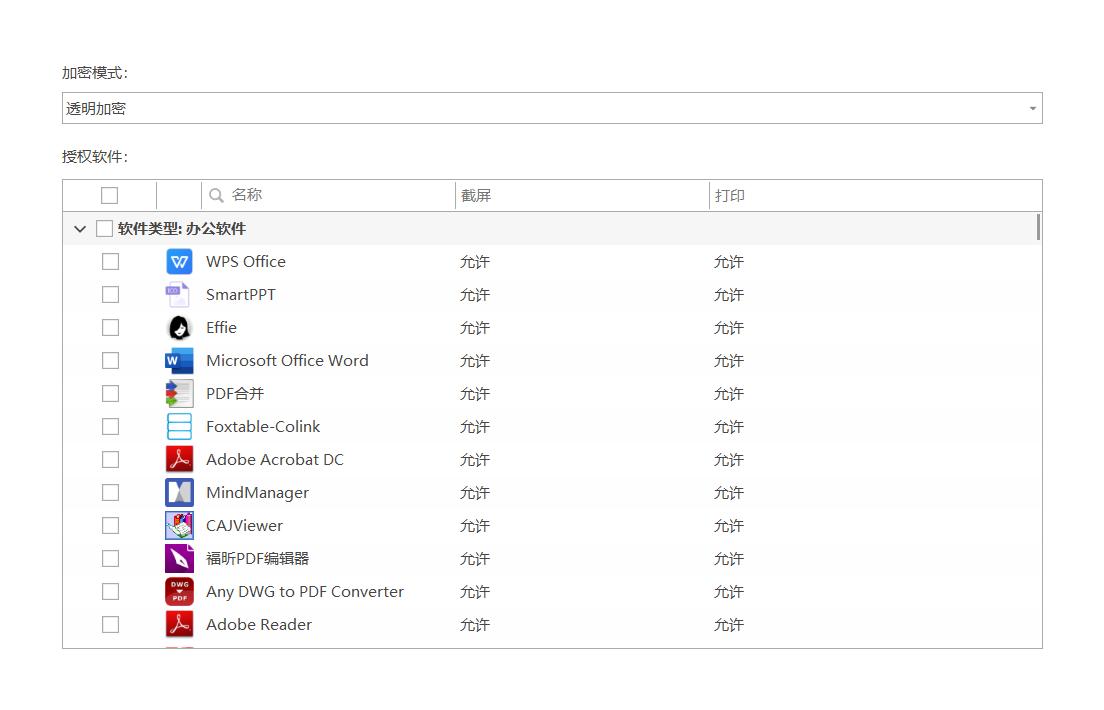Check the box next to WPS Office

coord(110,262)
